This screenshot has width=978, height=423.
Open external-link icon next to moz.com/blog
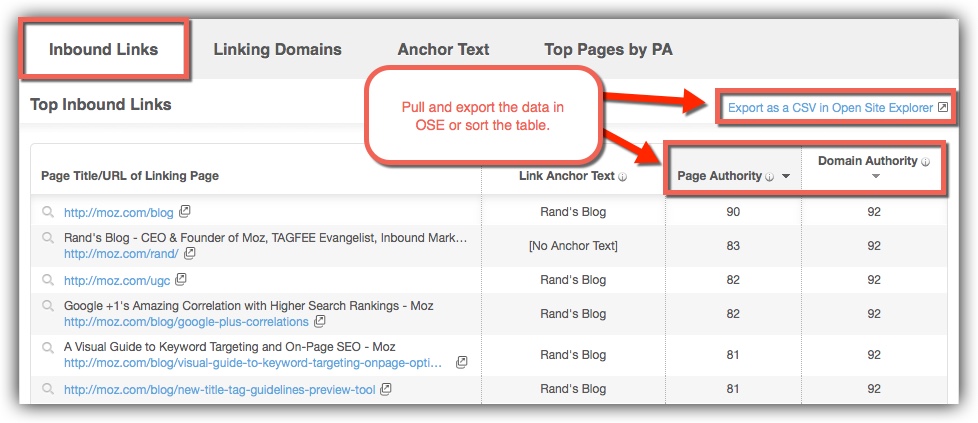click(185, 212)
